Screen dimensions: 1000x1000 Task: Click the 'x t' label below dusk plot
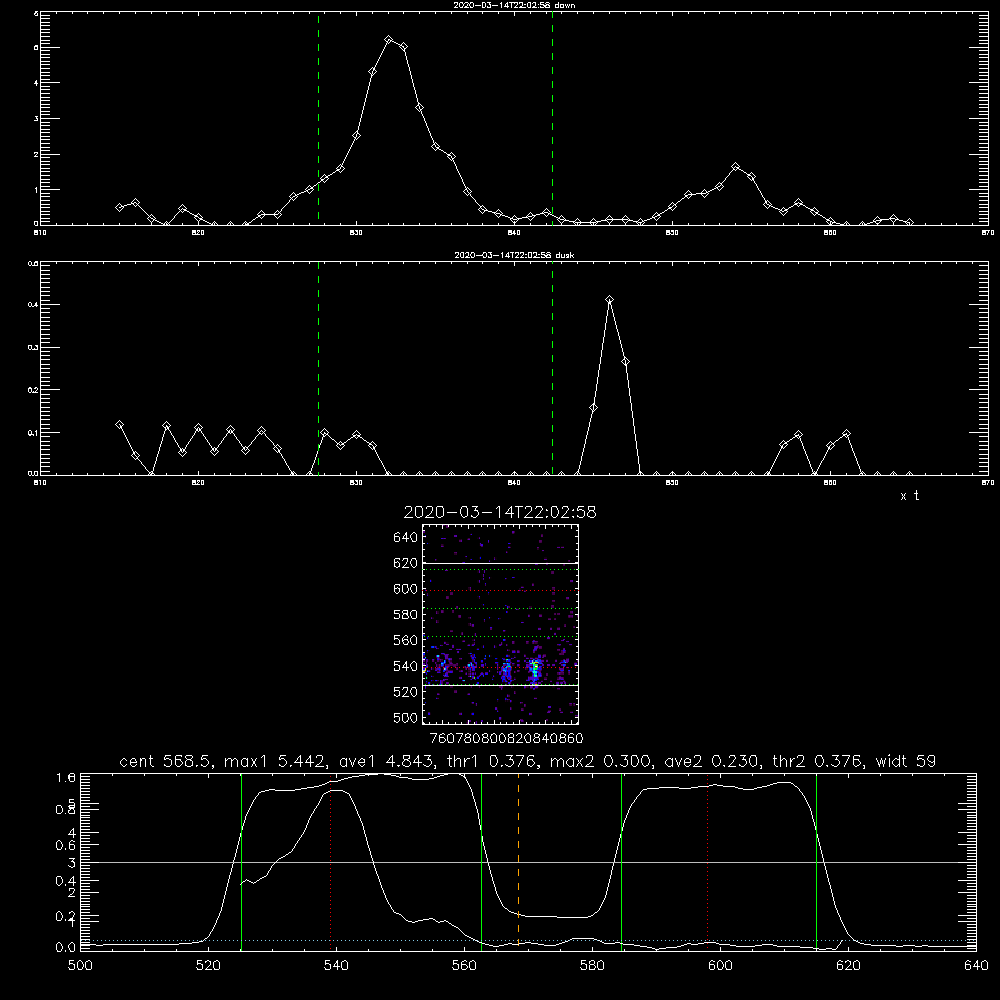tap(909, 496)
